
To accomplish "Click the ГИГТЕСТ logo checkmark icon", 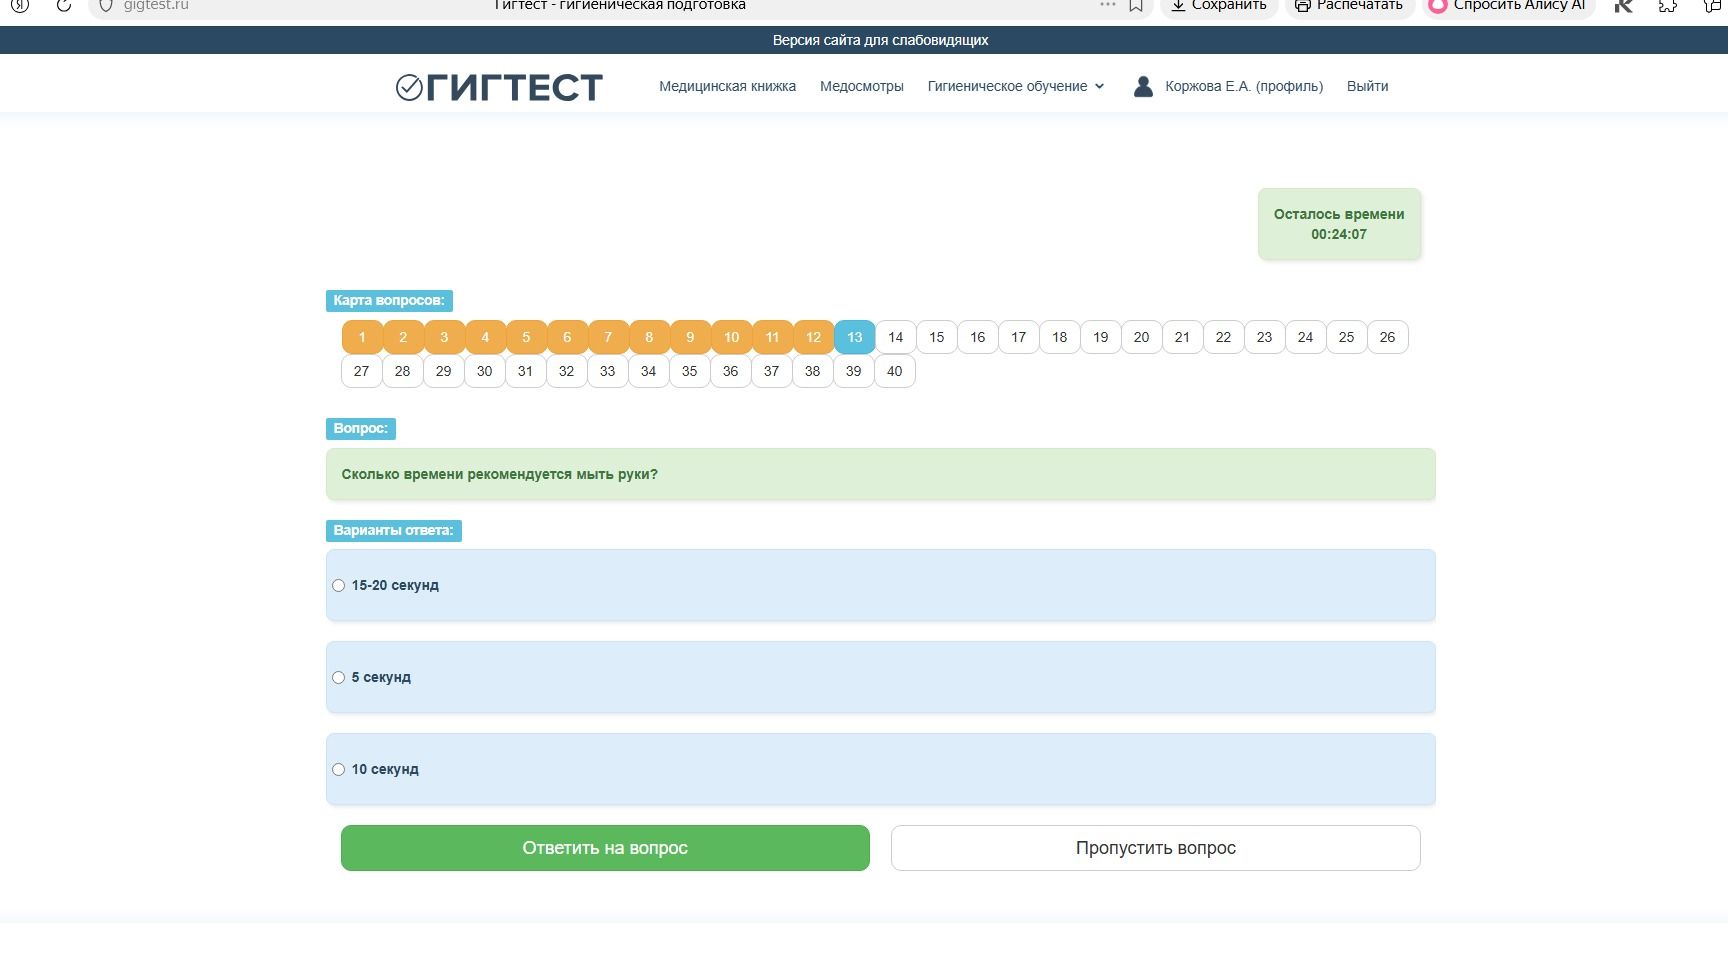I will pos(409,87).
